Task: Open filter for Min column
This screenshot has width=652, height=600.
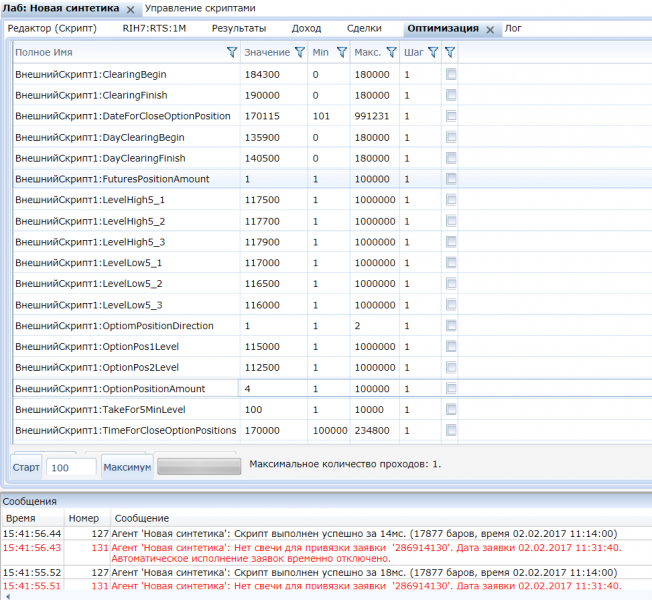Action: (340, 52)
